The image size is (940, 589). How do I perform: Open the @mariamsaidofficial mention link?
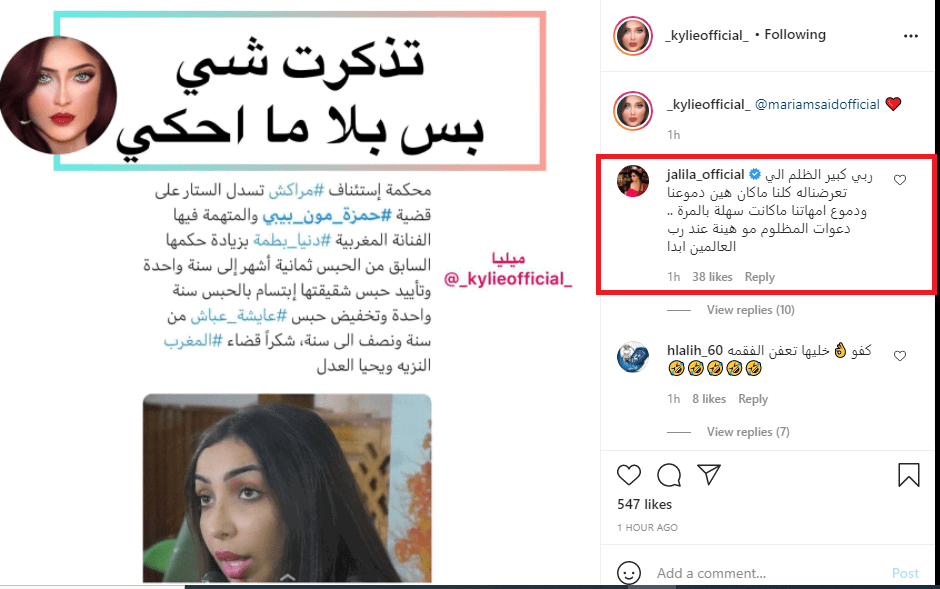817,104
